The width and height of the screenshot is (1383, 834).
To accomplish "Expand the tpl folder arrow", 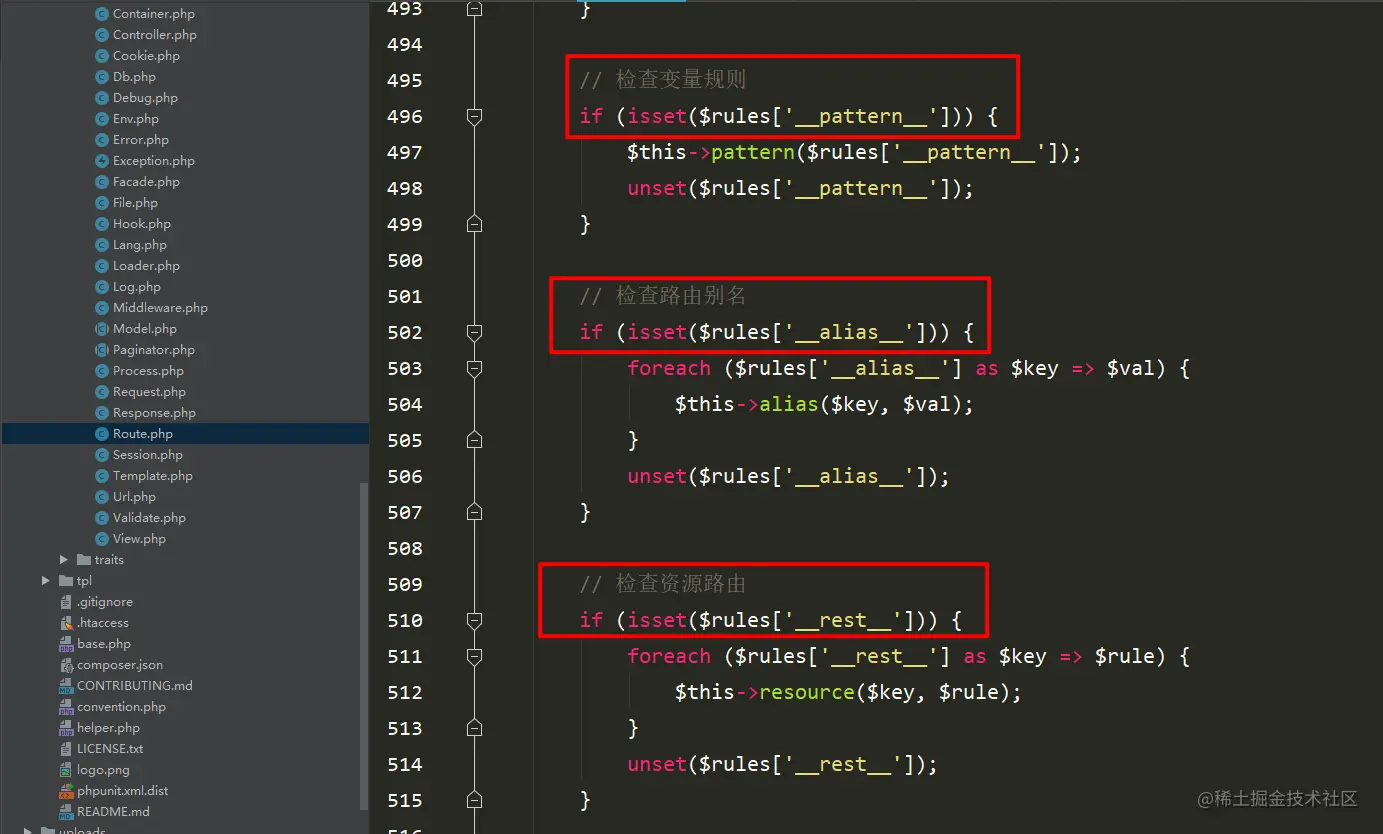I will (x=46, y=581).
